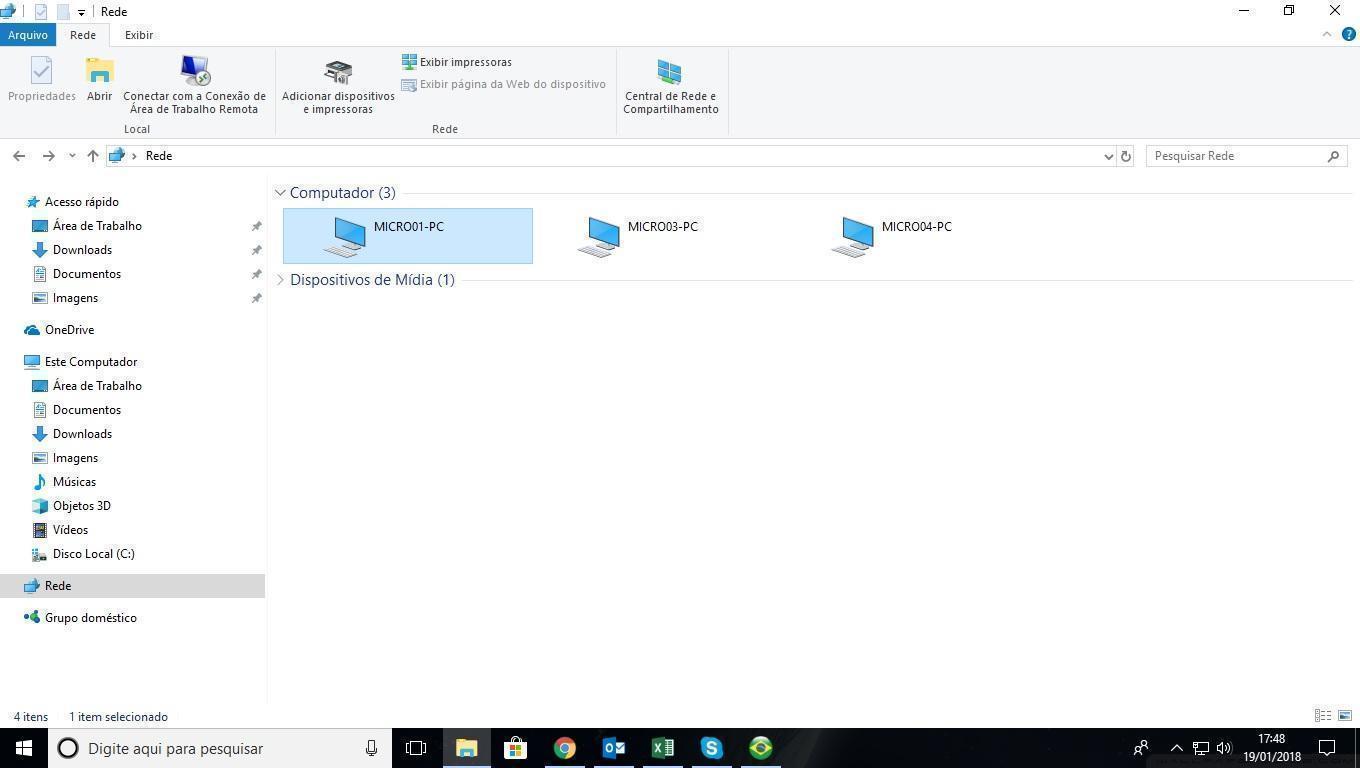Switch to large icons view in status bar

tap(1345, 716)
